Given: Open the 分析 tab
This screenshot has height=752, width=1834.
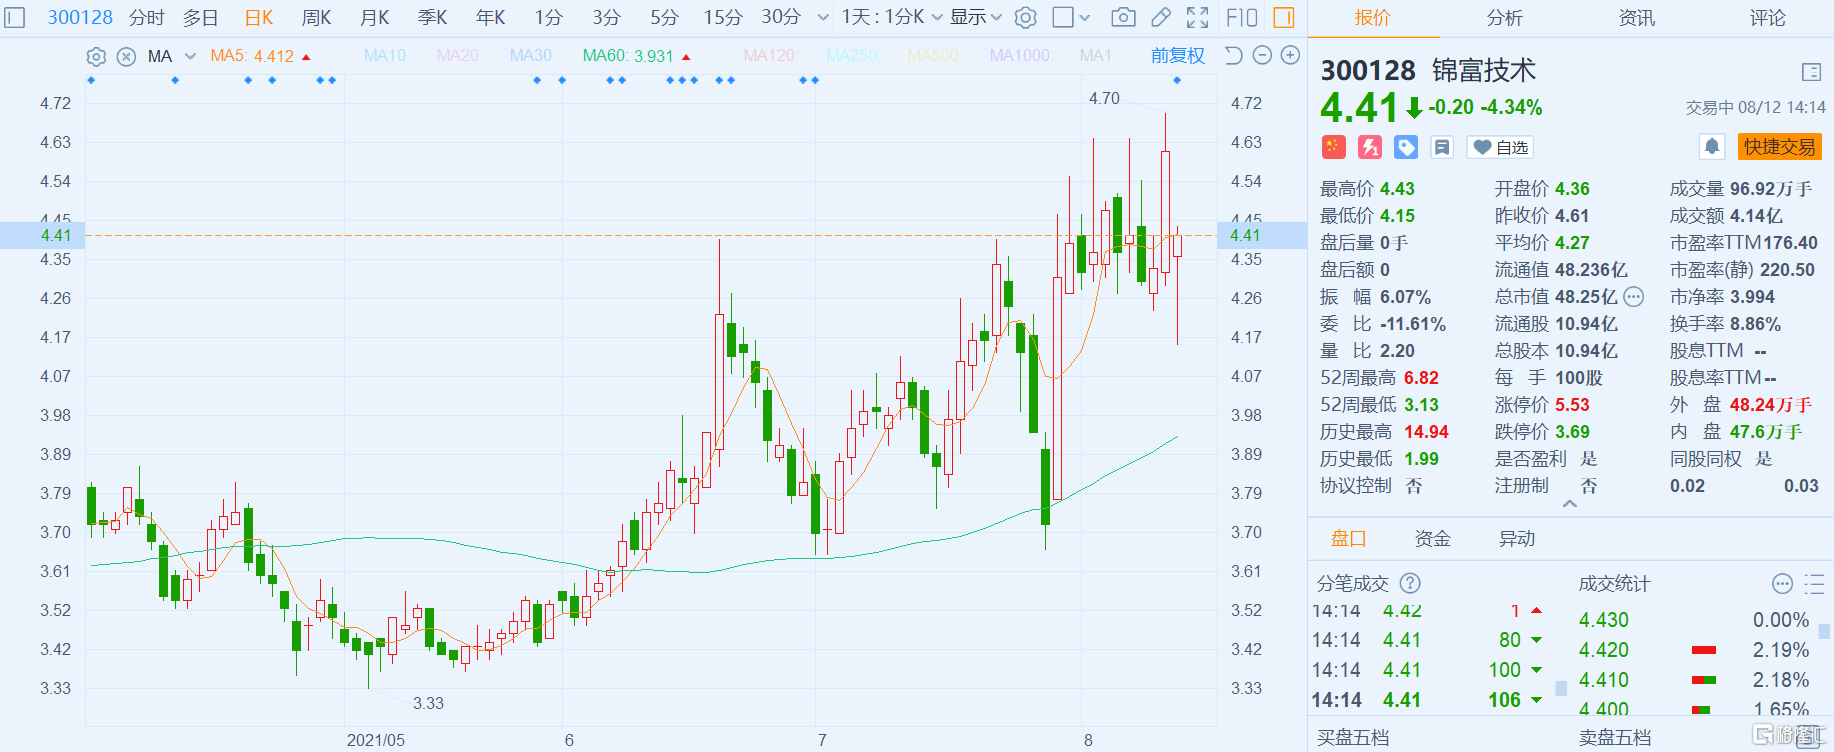Looking at the screenshot, I should click(x=1504, y=18).
